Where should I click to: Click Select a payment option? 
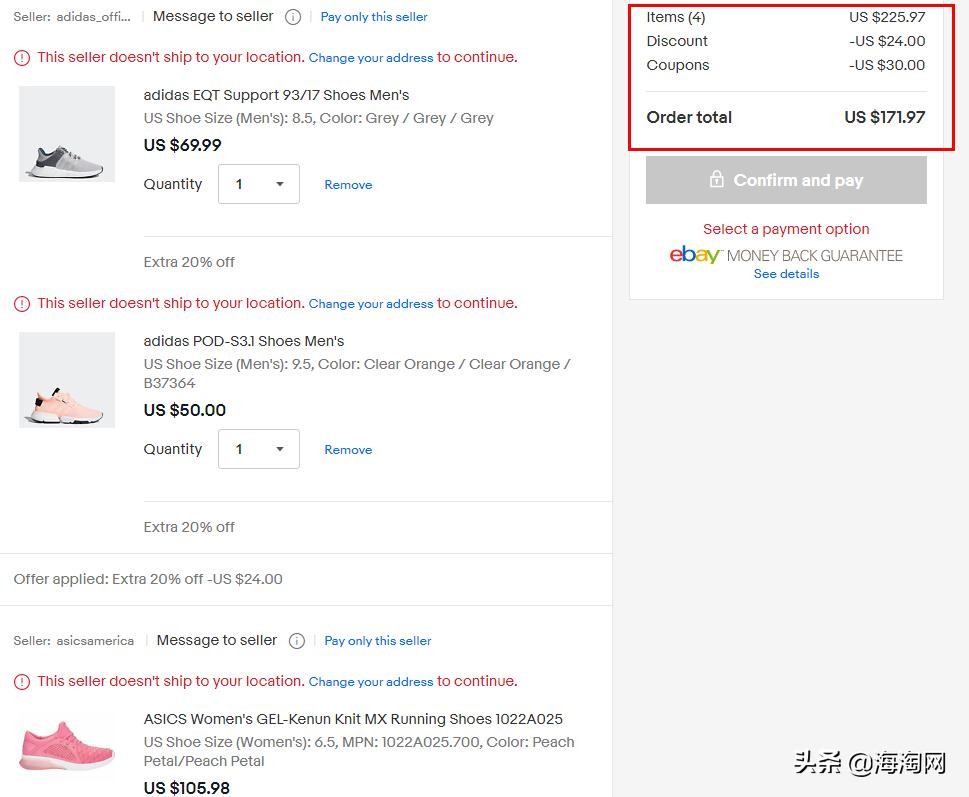pos(785,228)
